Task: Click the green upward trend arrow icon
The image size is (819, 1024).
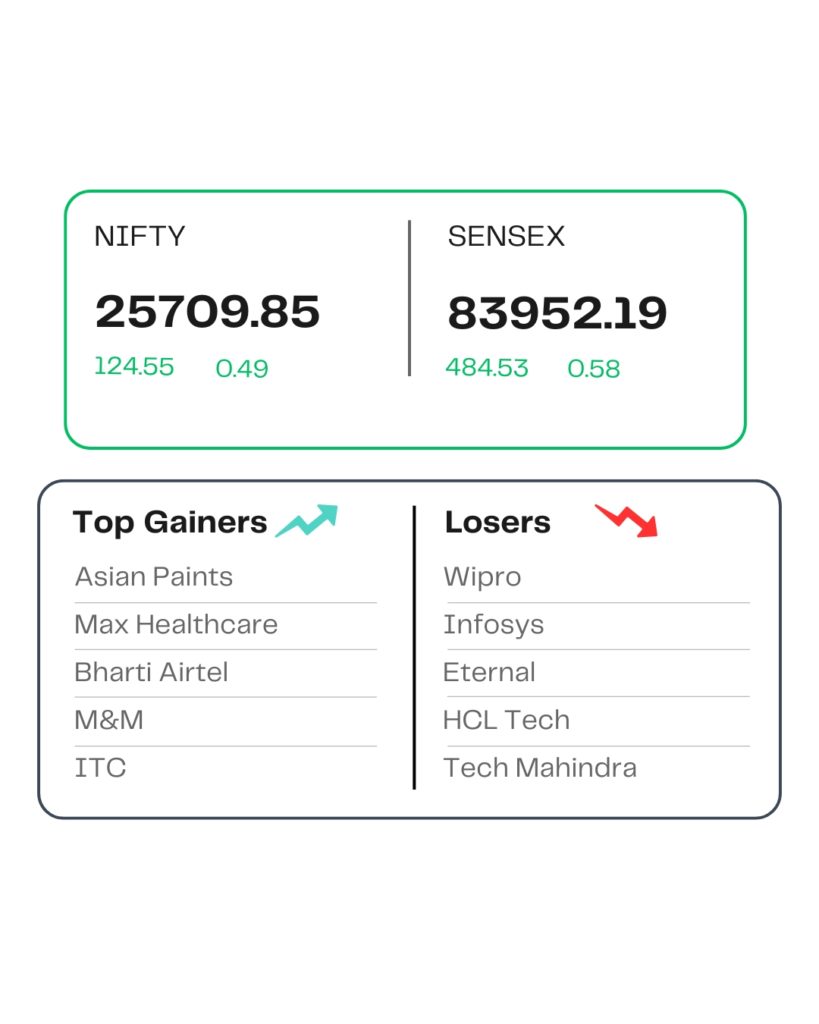Action: pyautogui.click(x=307, y=521)
